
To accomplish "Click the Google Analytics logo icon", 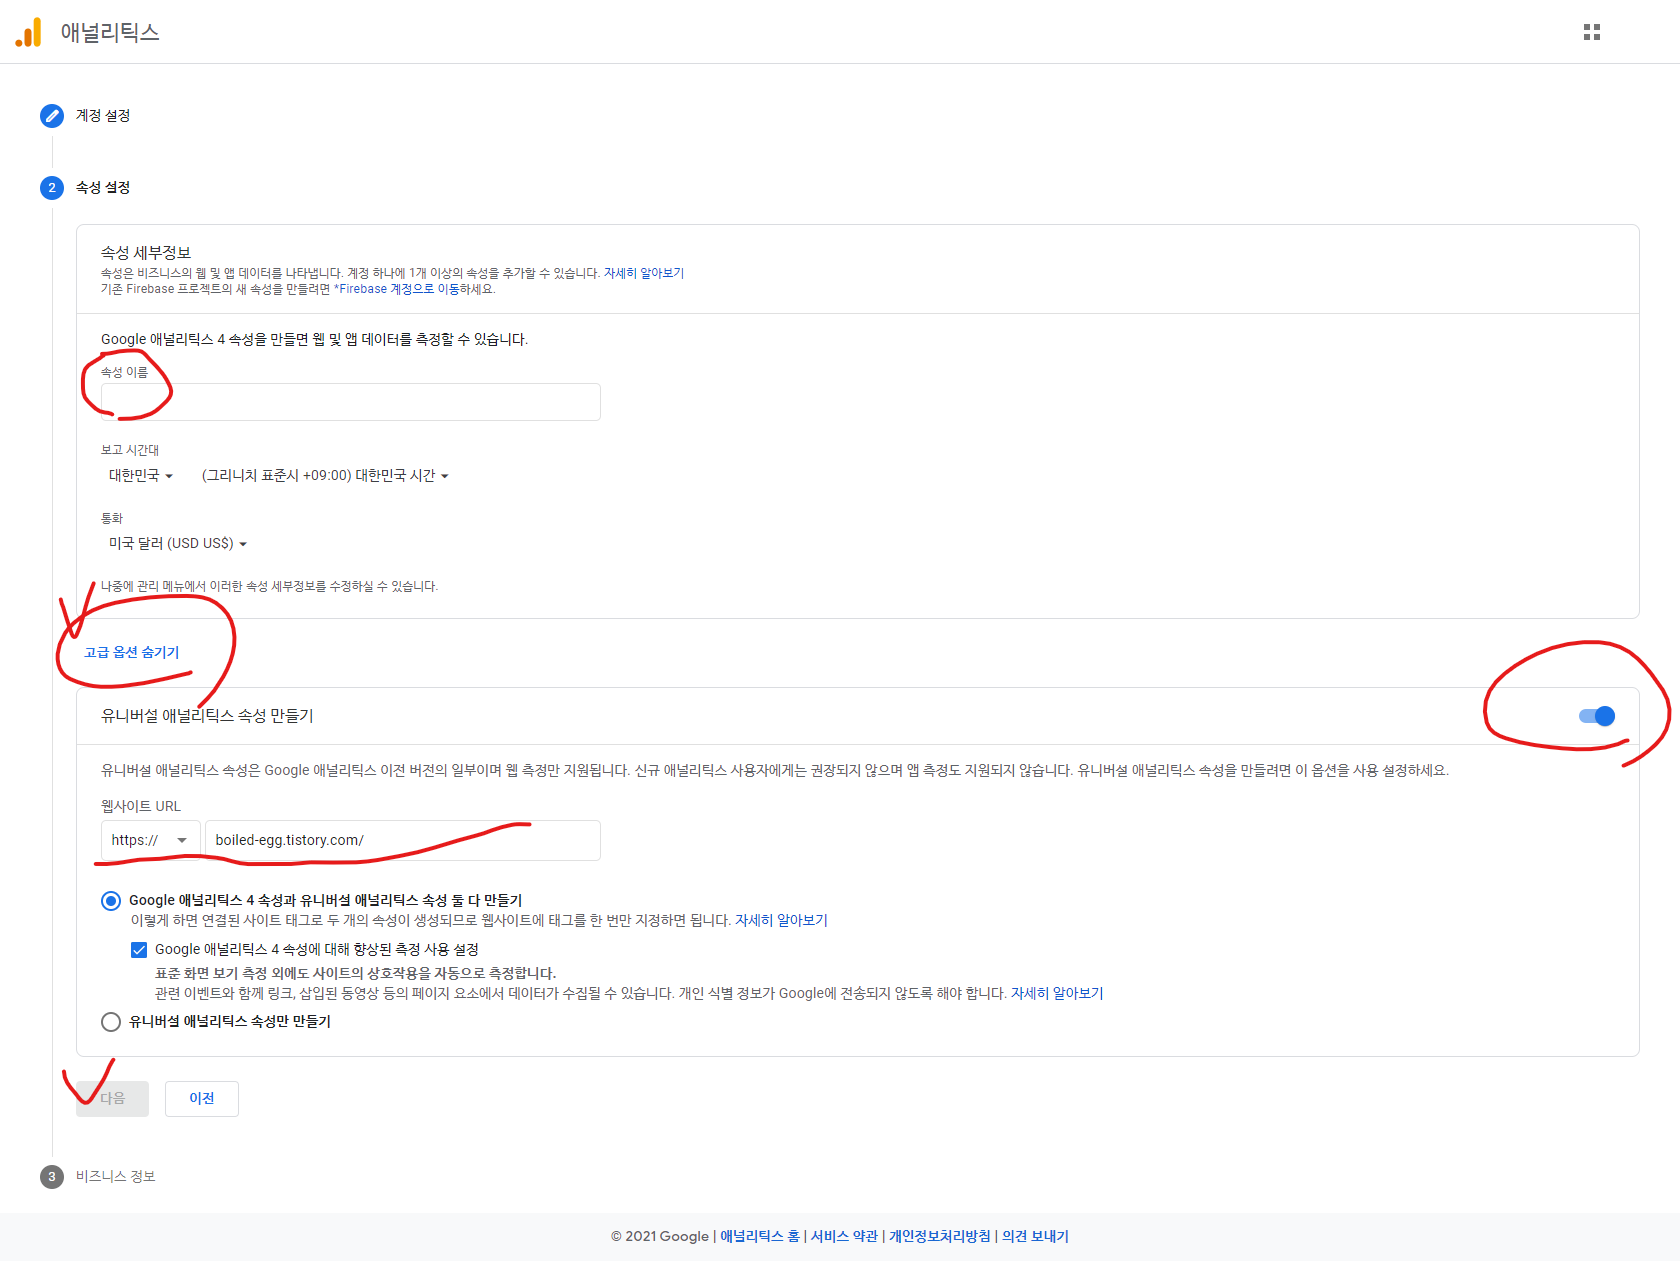I will (28, 32).
